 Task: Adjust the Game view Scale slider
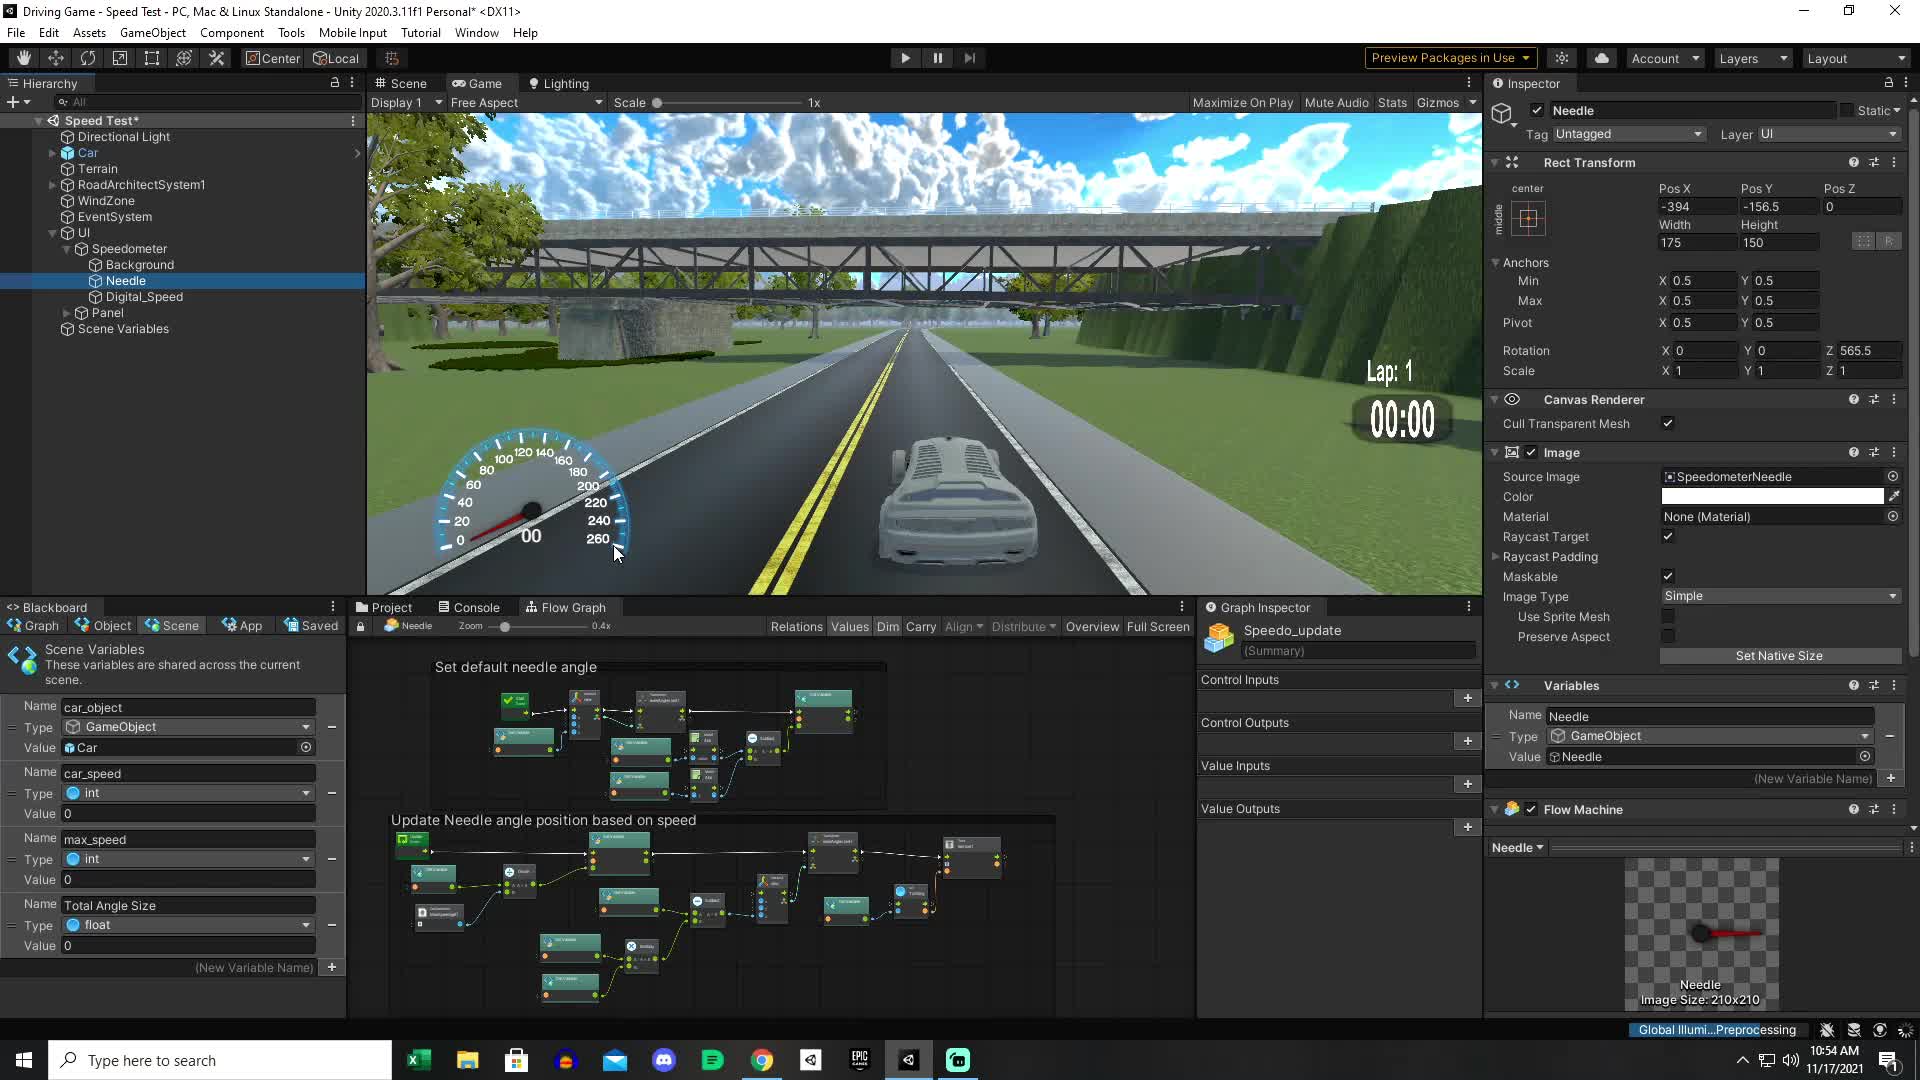click(656, 102)
